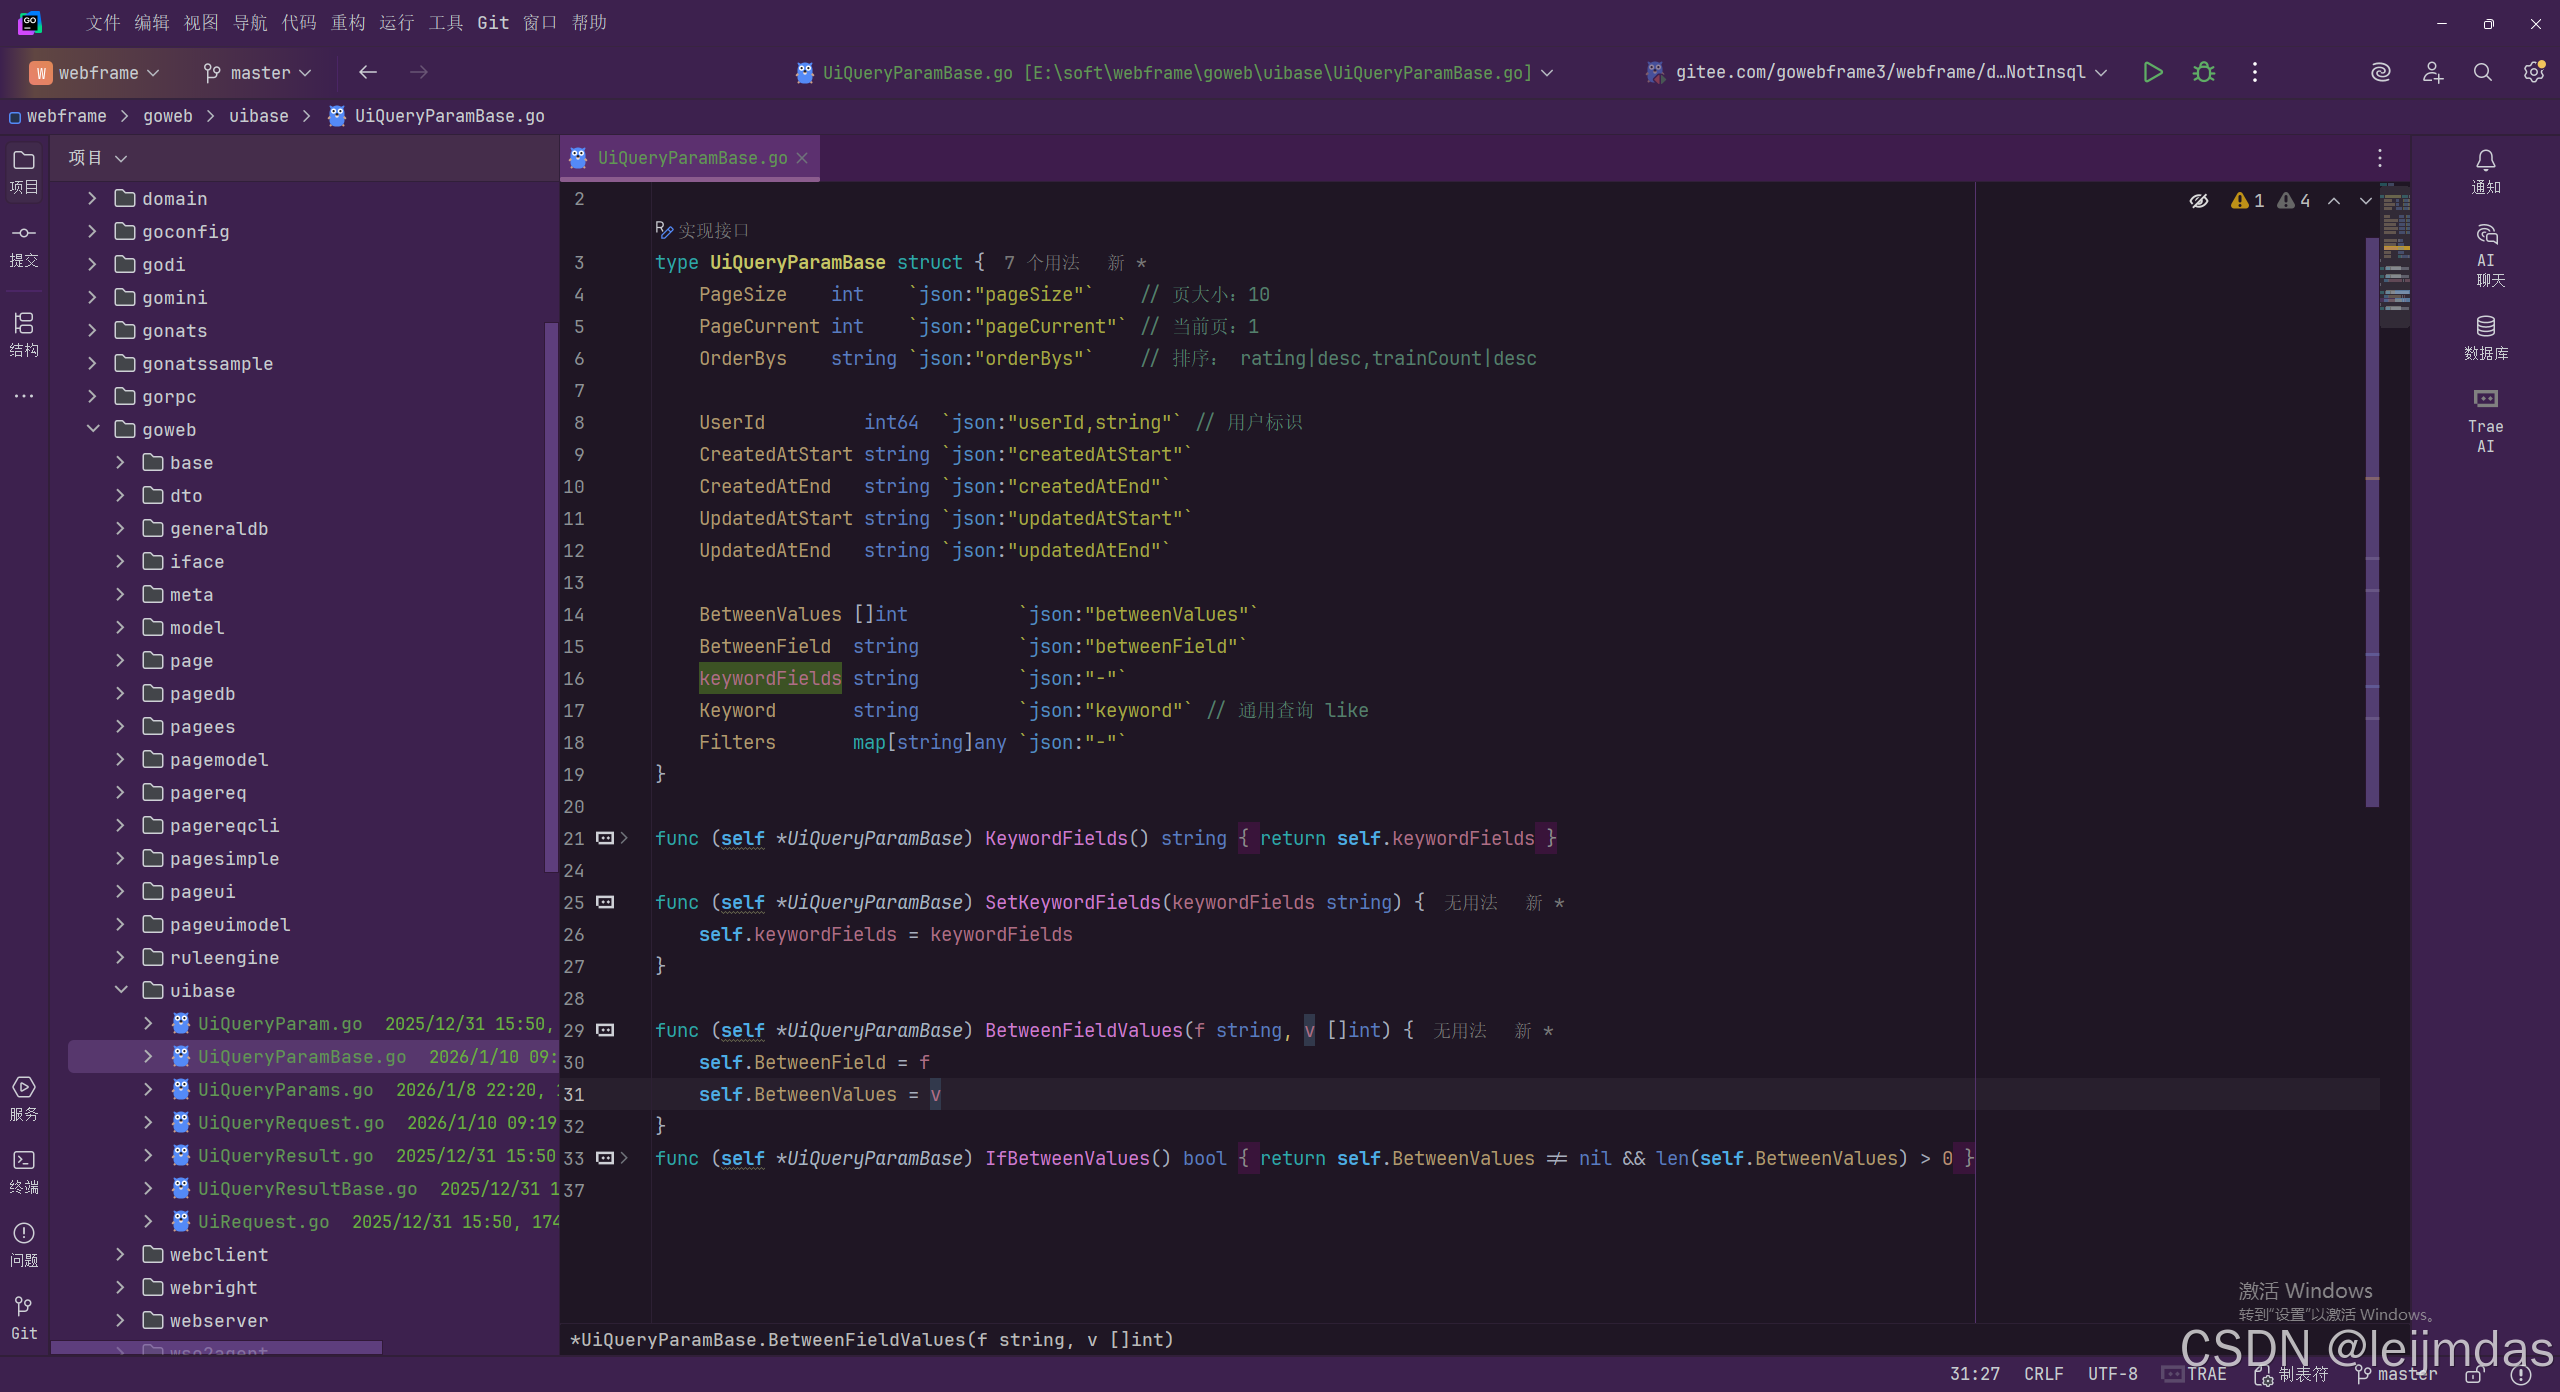Image resolution: width=2560 pixels, height=1392 pixels.
Task: Collapse the goweb folder in project tree
Action: tap(93, 429)
